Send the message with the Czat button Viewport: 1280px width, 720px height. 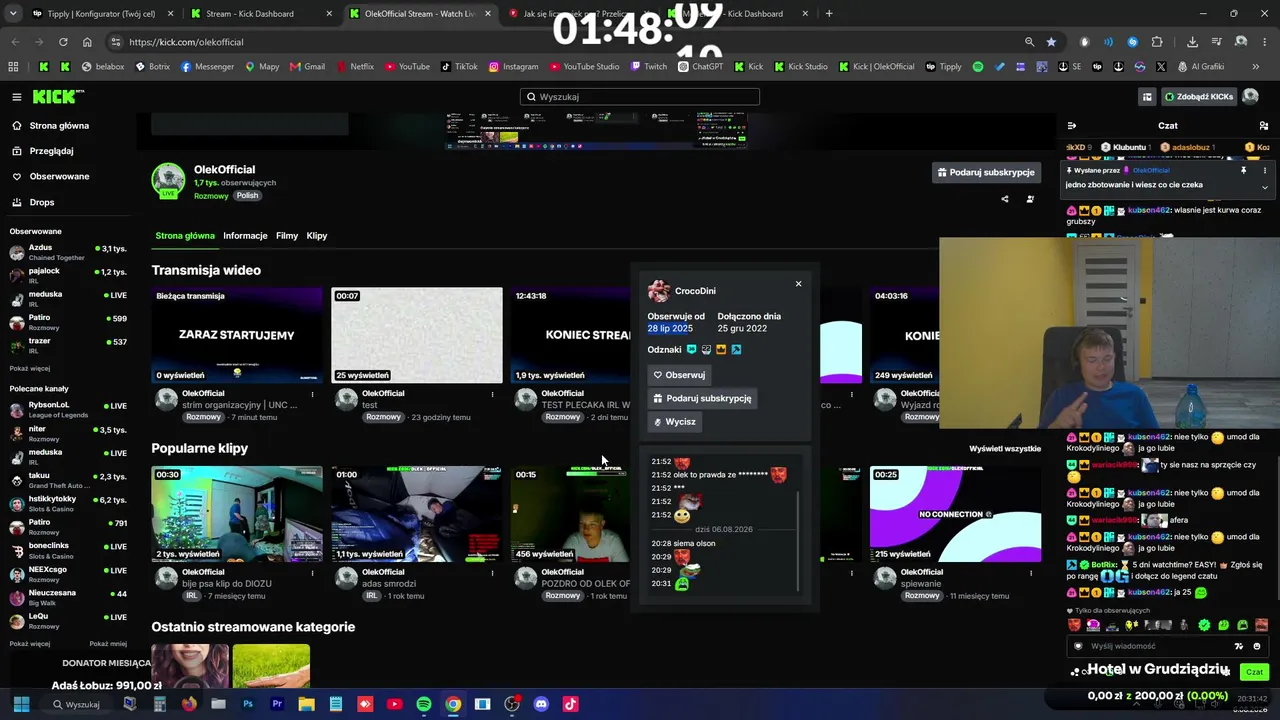click(1254, 672)
